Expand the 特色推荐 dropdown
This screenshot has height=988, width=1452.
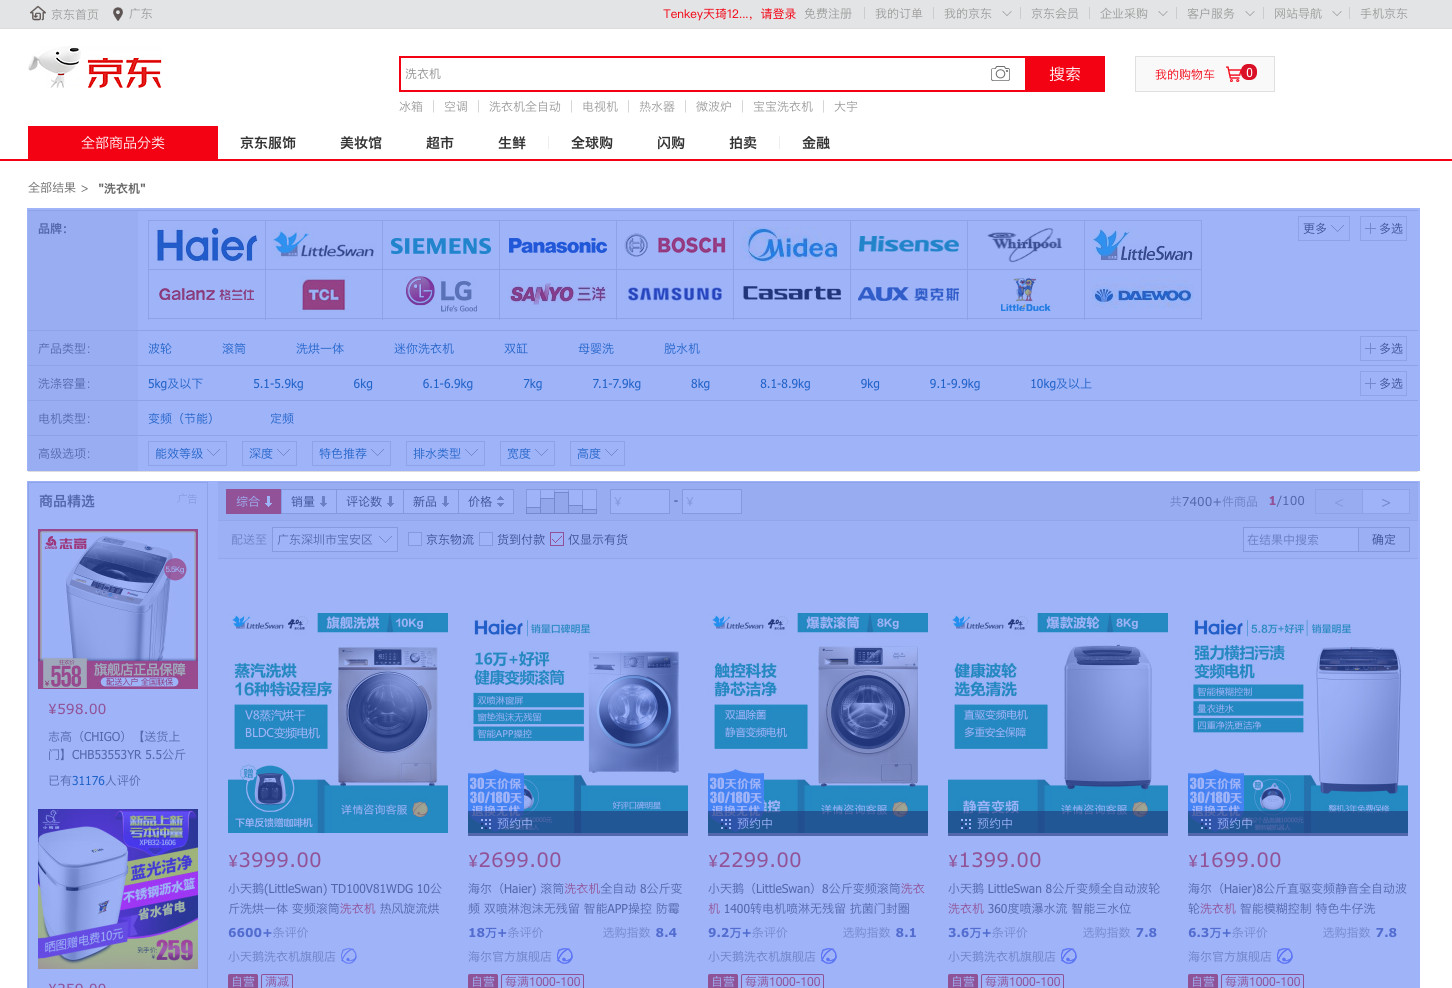coord(351,453)
